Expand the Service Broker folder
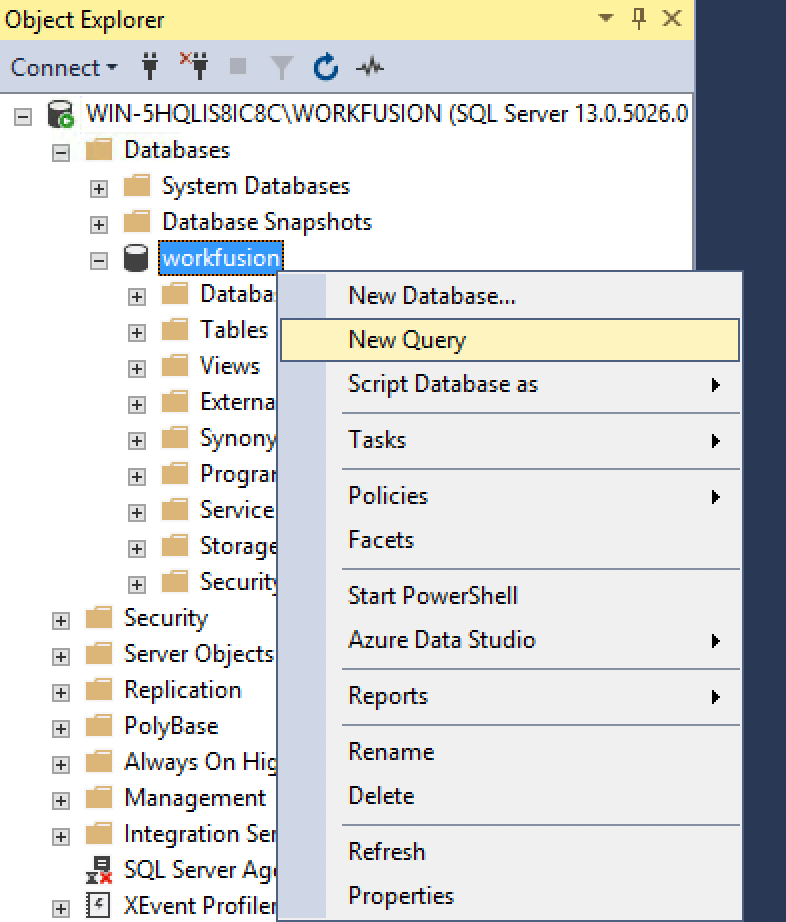Image resolution: width=786 pixels, height=922 pixels. point(137,512)
